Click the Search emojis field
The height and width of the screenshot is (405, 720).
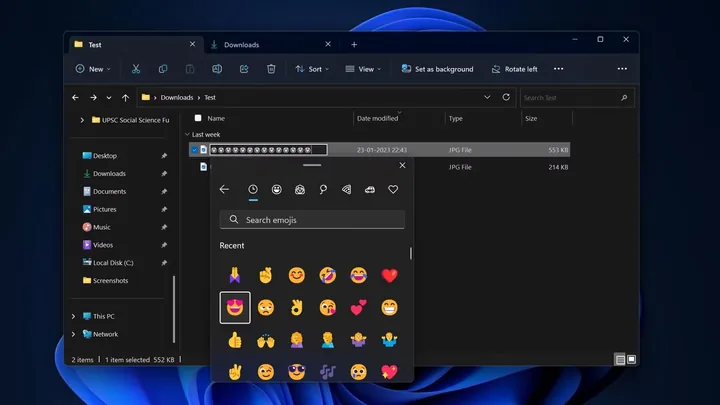click(x=312, y=220)
